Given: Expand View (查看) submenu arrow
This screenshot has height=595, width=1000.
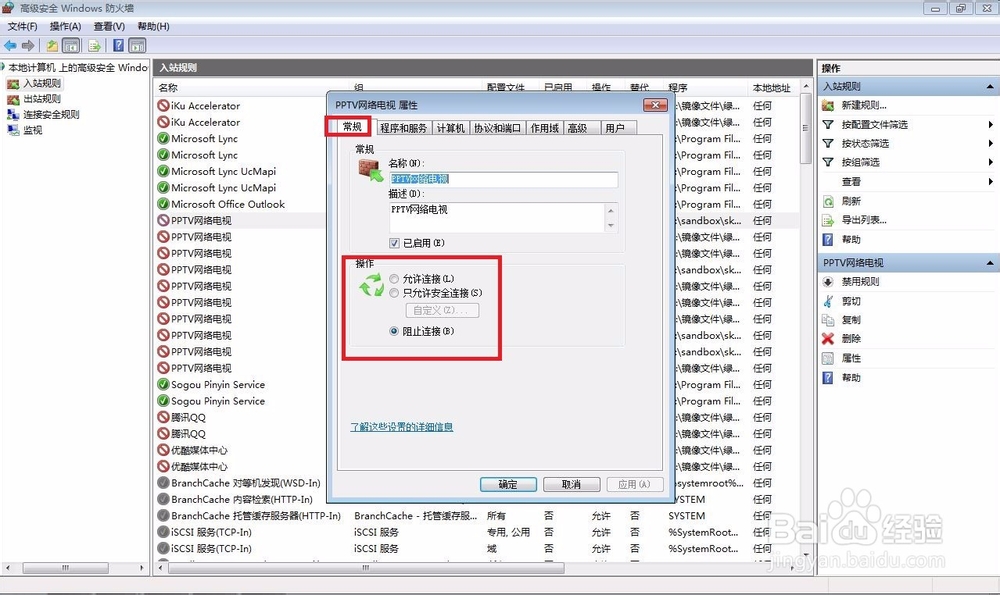Looking at the screenshot, I should (x=990, y=182).
